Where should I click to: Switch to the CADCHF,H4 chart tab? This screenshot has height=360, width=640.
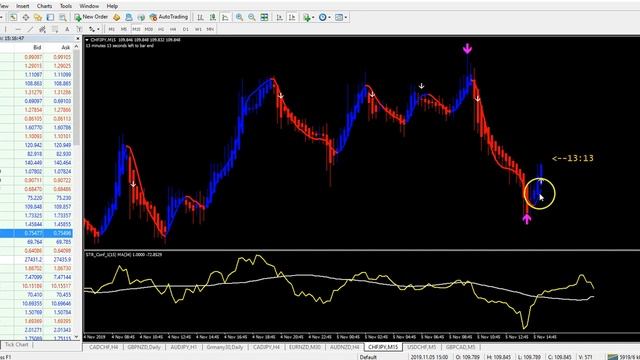coord(103,347)
